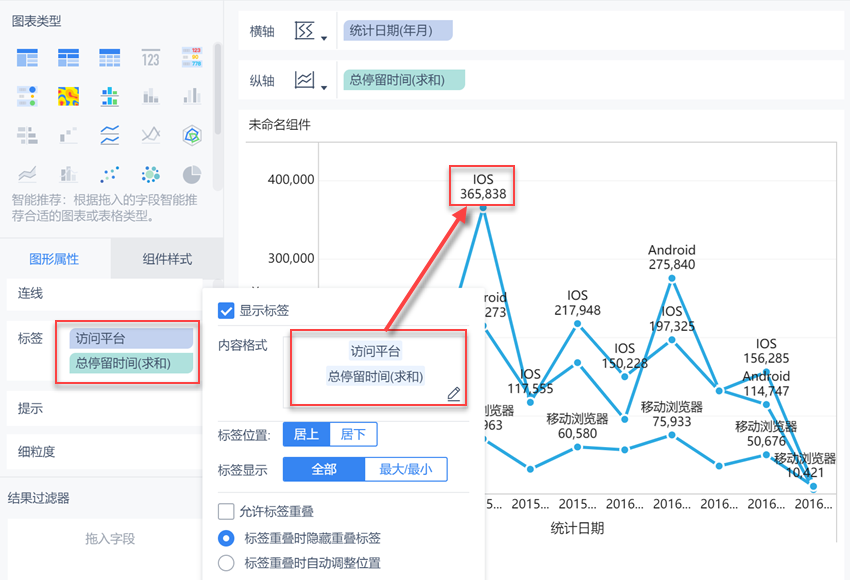Click the IOS 365,838 data label

pos(483,186)
